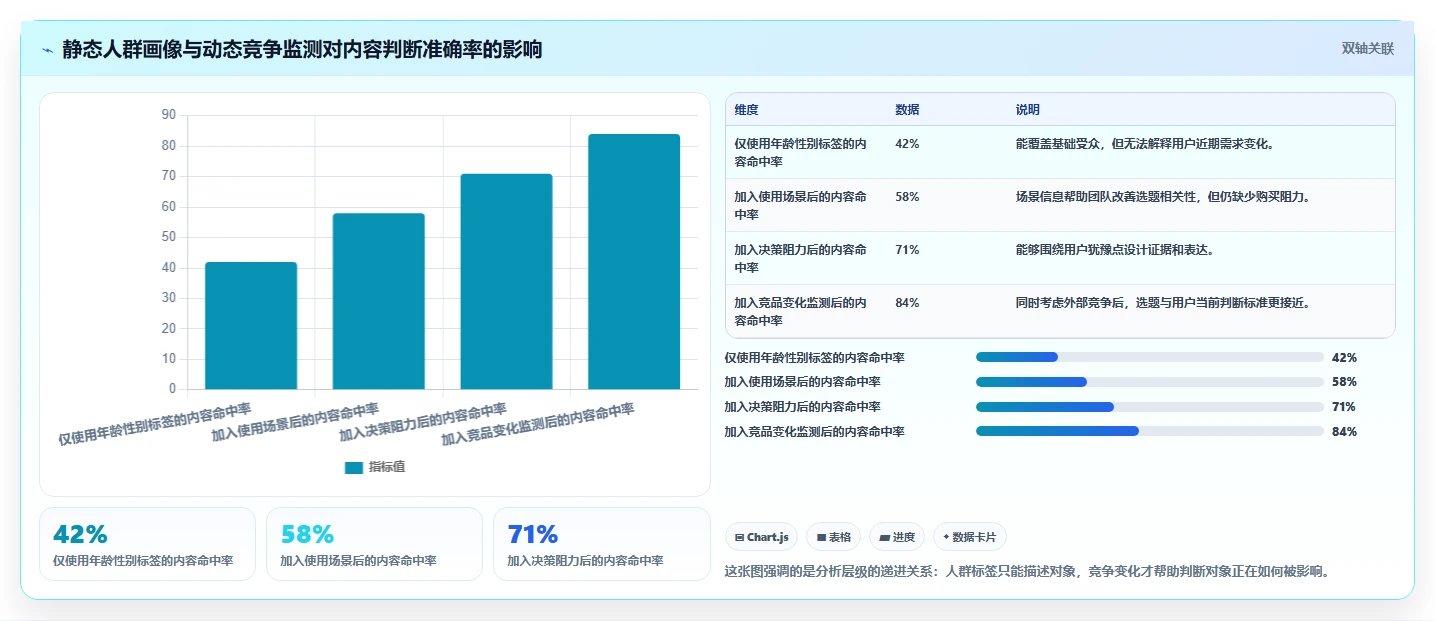Screen dimensions: 1435x621
Task: Click progress bar for 加入使用场景后的内容命中率
Action: point(1150,382)
